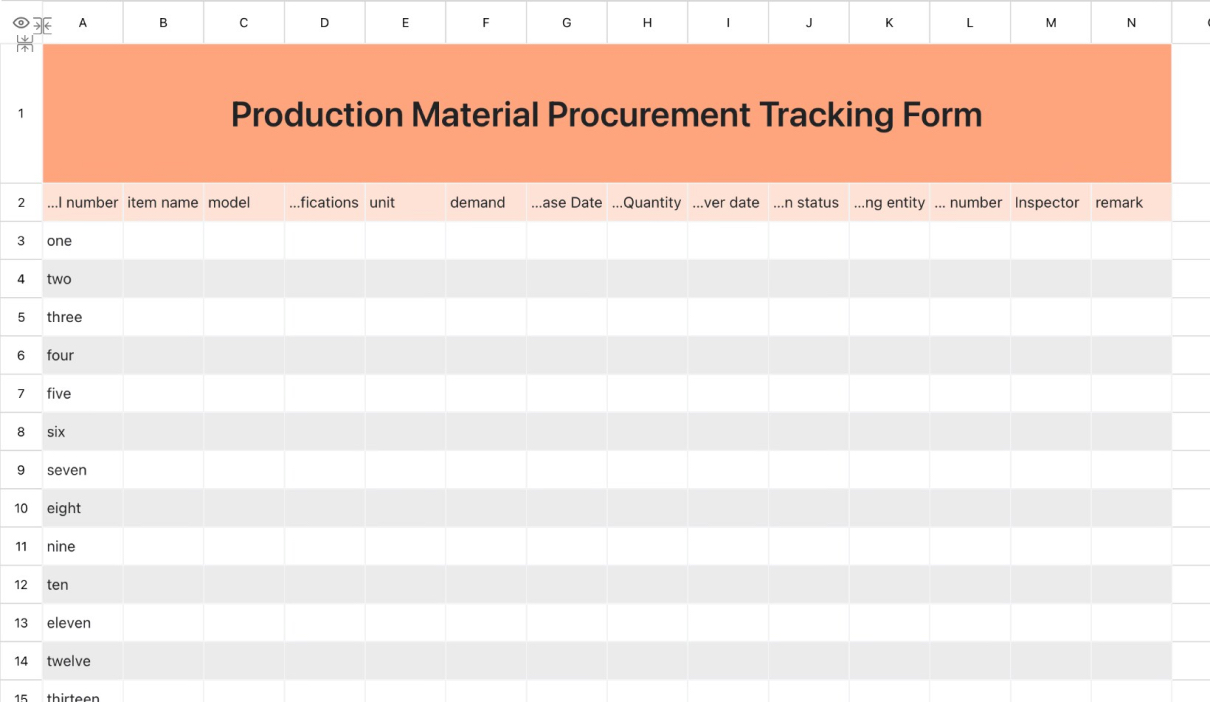Click the '...l number' header cell in column A

tap(83, 202)
